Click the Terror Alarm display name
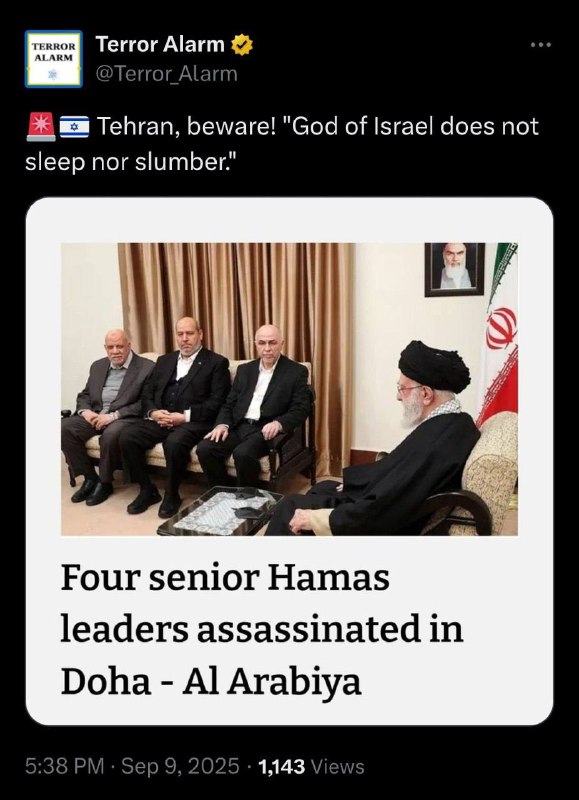579x800 pixels. 160,45
